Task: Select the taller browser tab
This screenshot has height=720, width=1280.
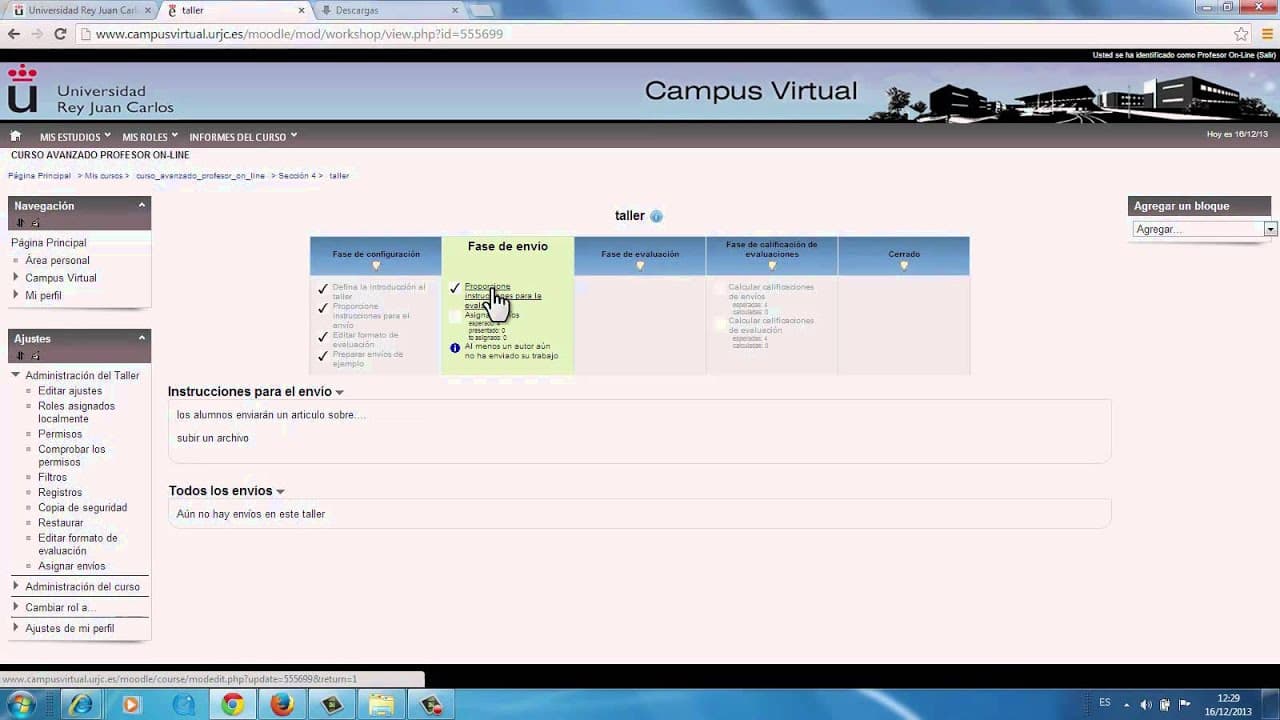Action: 236,10
